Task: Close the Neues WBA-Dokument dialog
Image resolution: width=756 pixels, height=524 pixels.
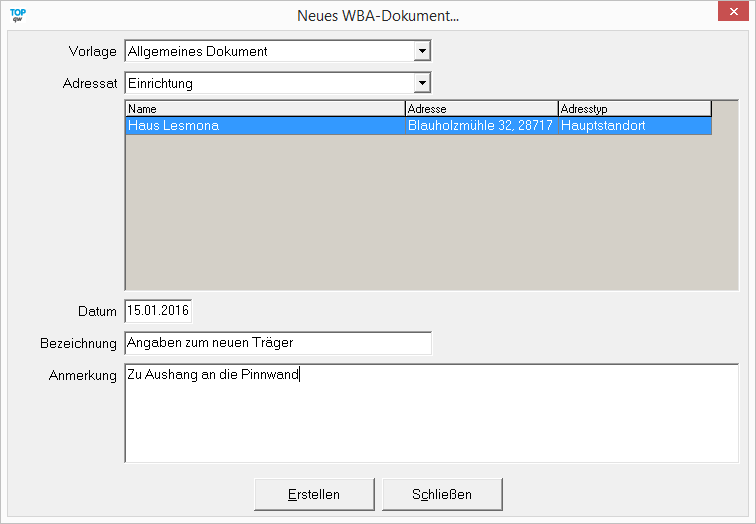Action: pyautogui.click(x=733, y=14)
